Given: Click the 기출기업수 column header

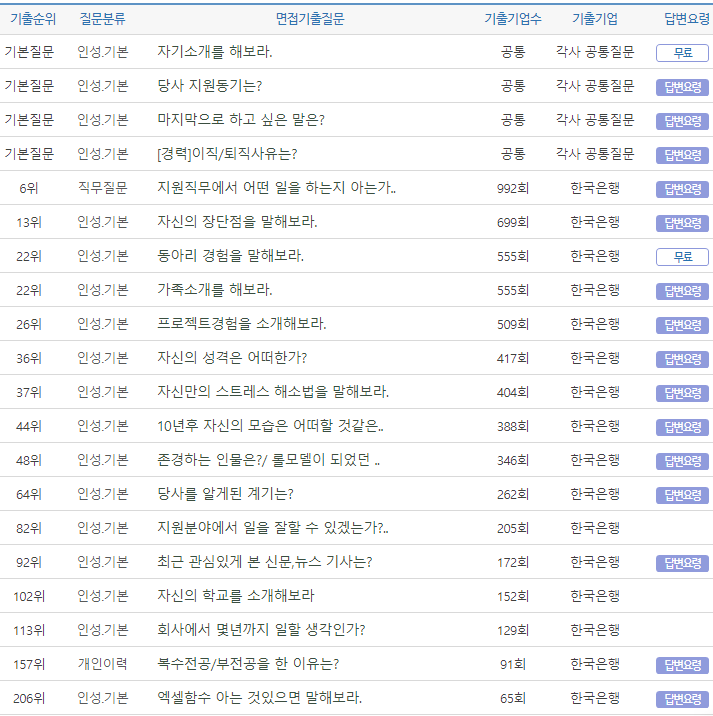Looking at the screenshot, I should (x=513, y=19).
